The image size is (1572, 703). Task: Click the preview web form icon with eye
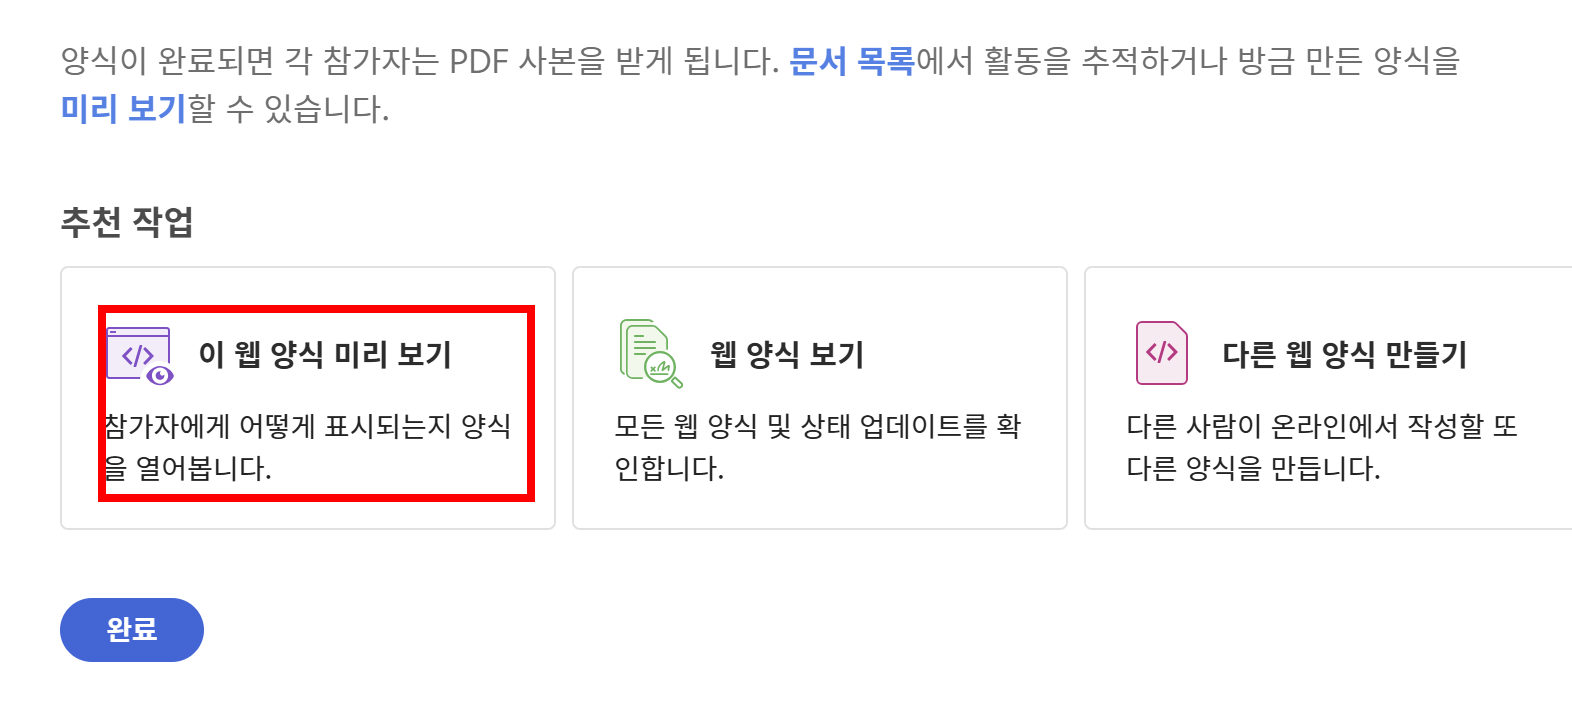coord(140,355)
